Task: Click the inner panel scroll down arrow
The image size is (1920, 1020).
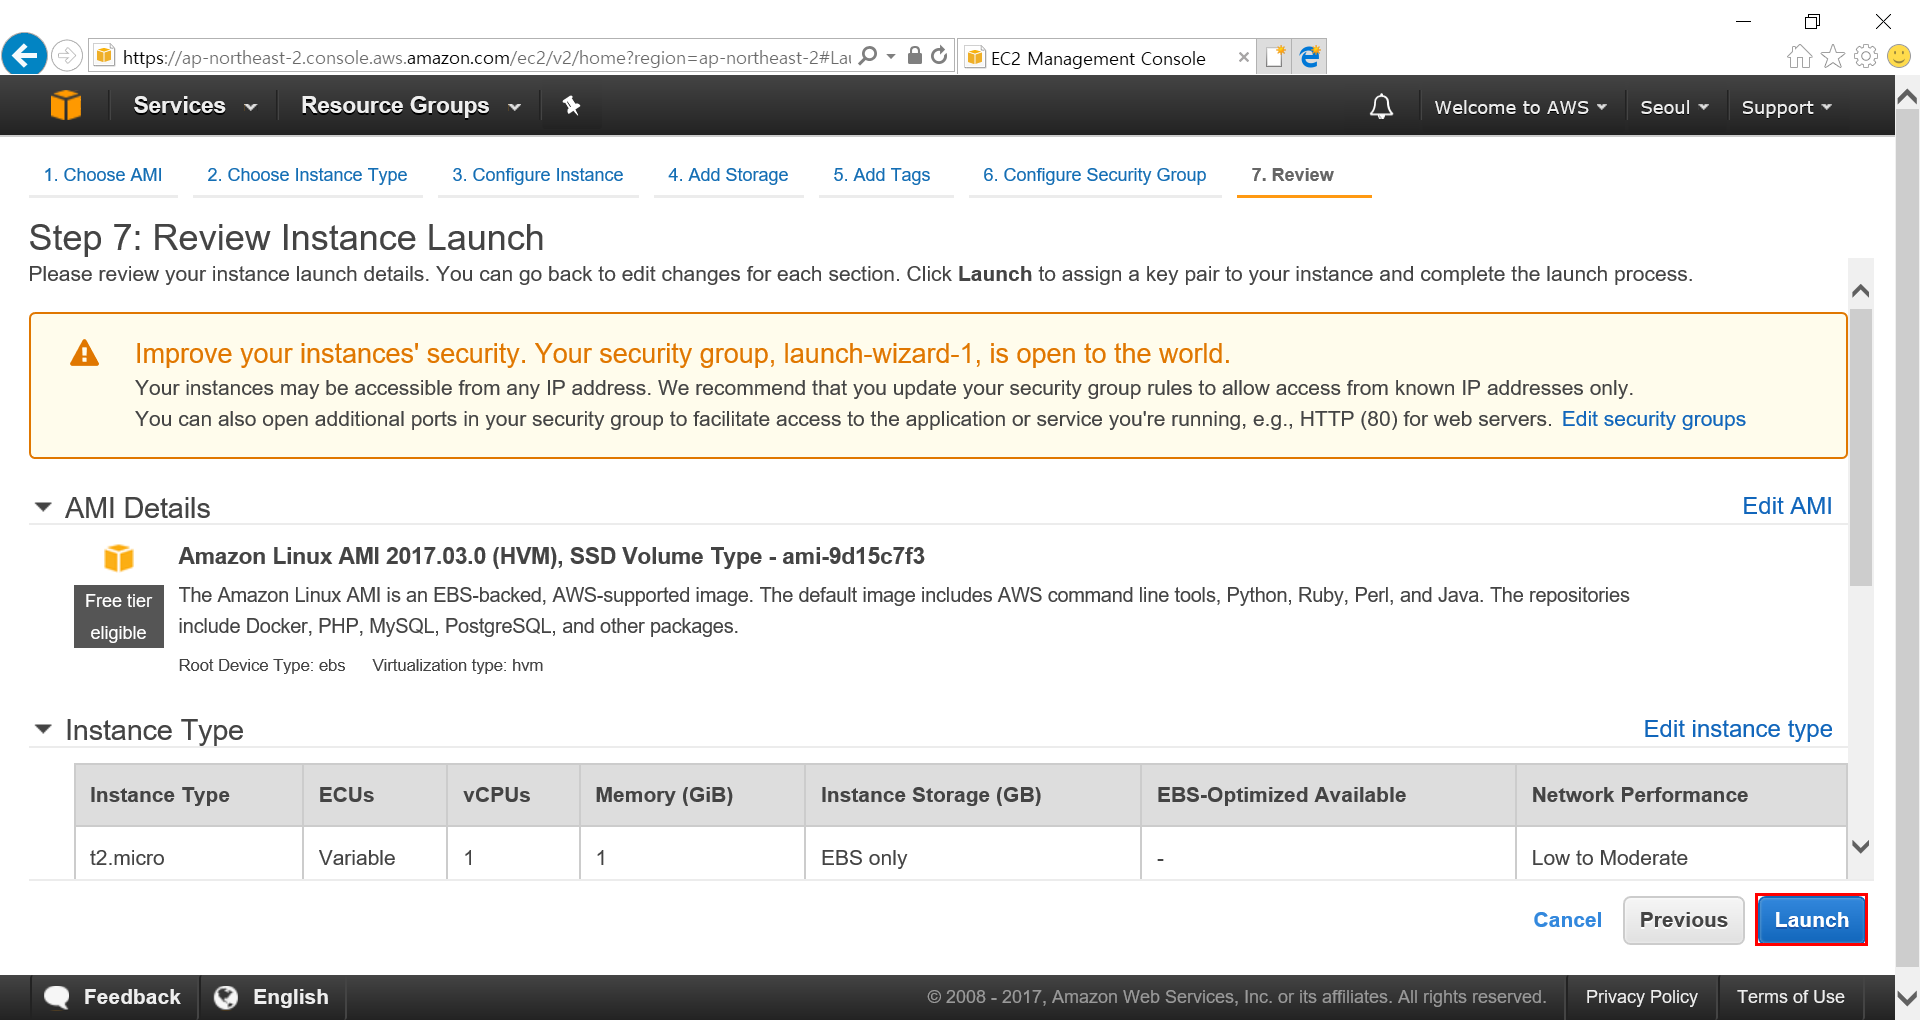Action: tap(1860, 846)
